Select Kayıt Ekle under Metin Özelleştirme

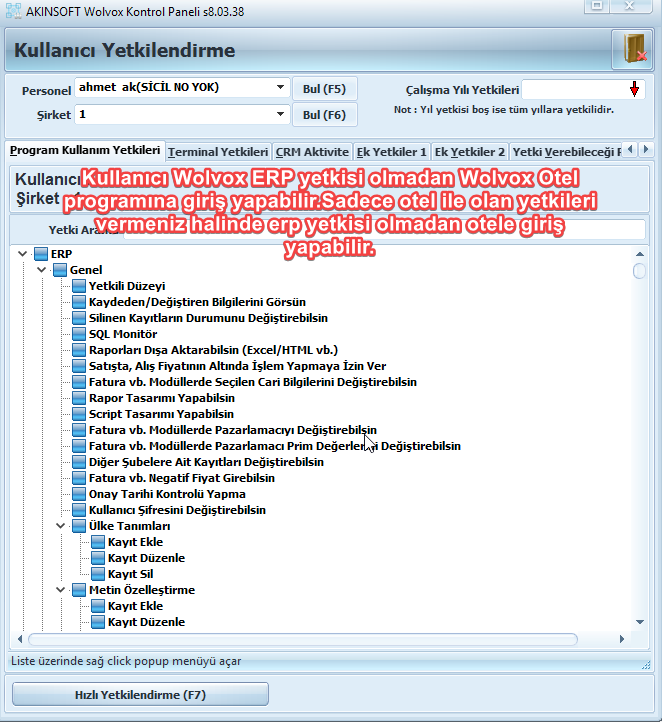pos(135,606)
